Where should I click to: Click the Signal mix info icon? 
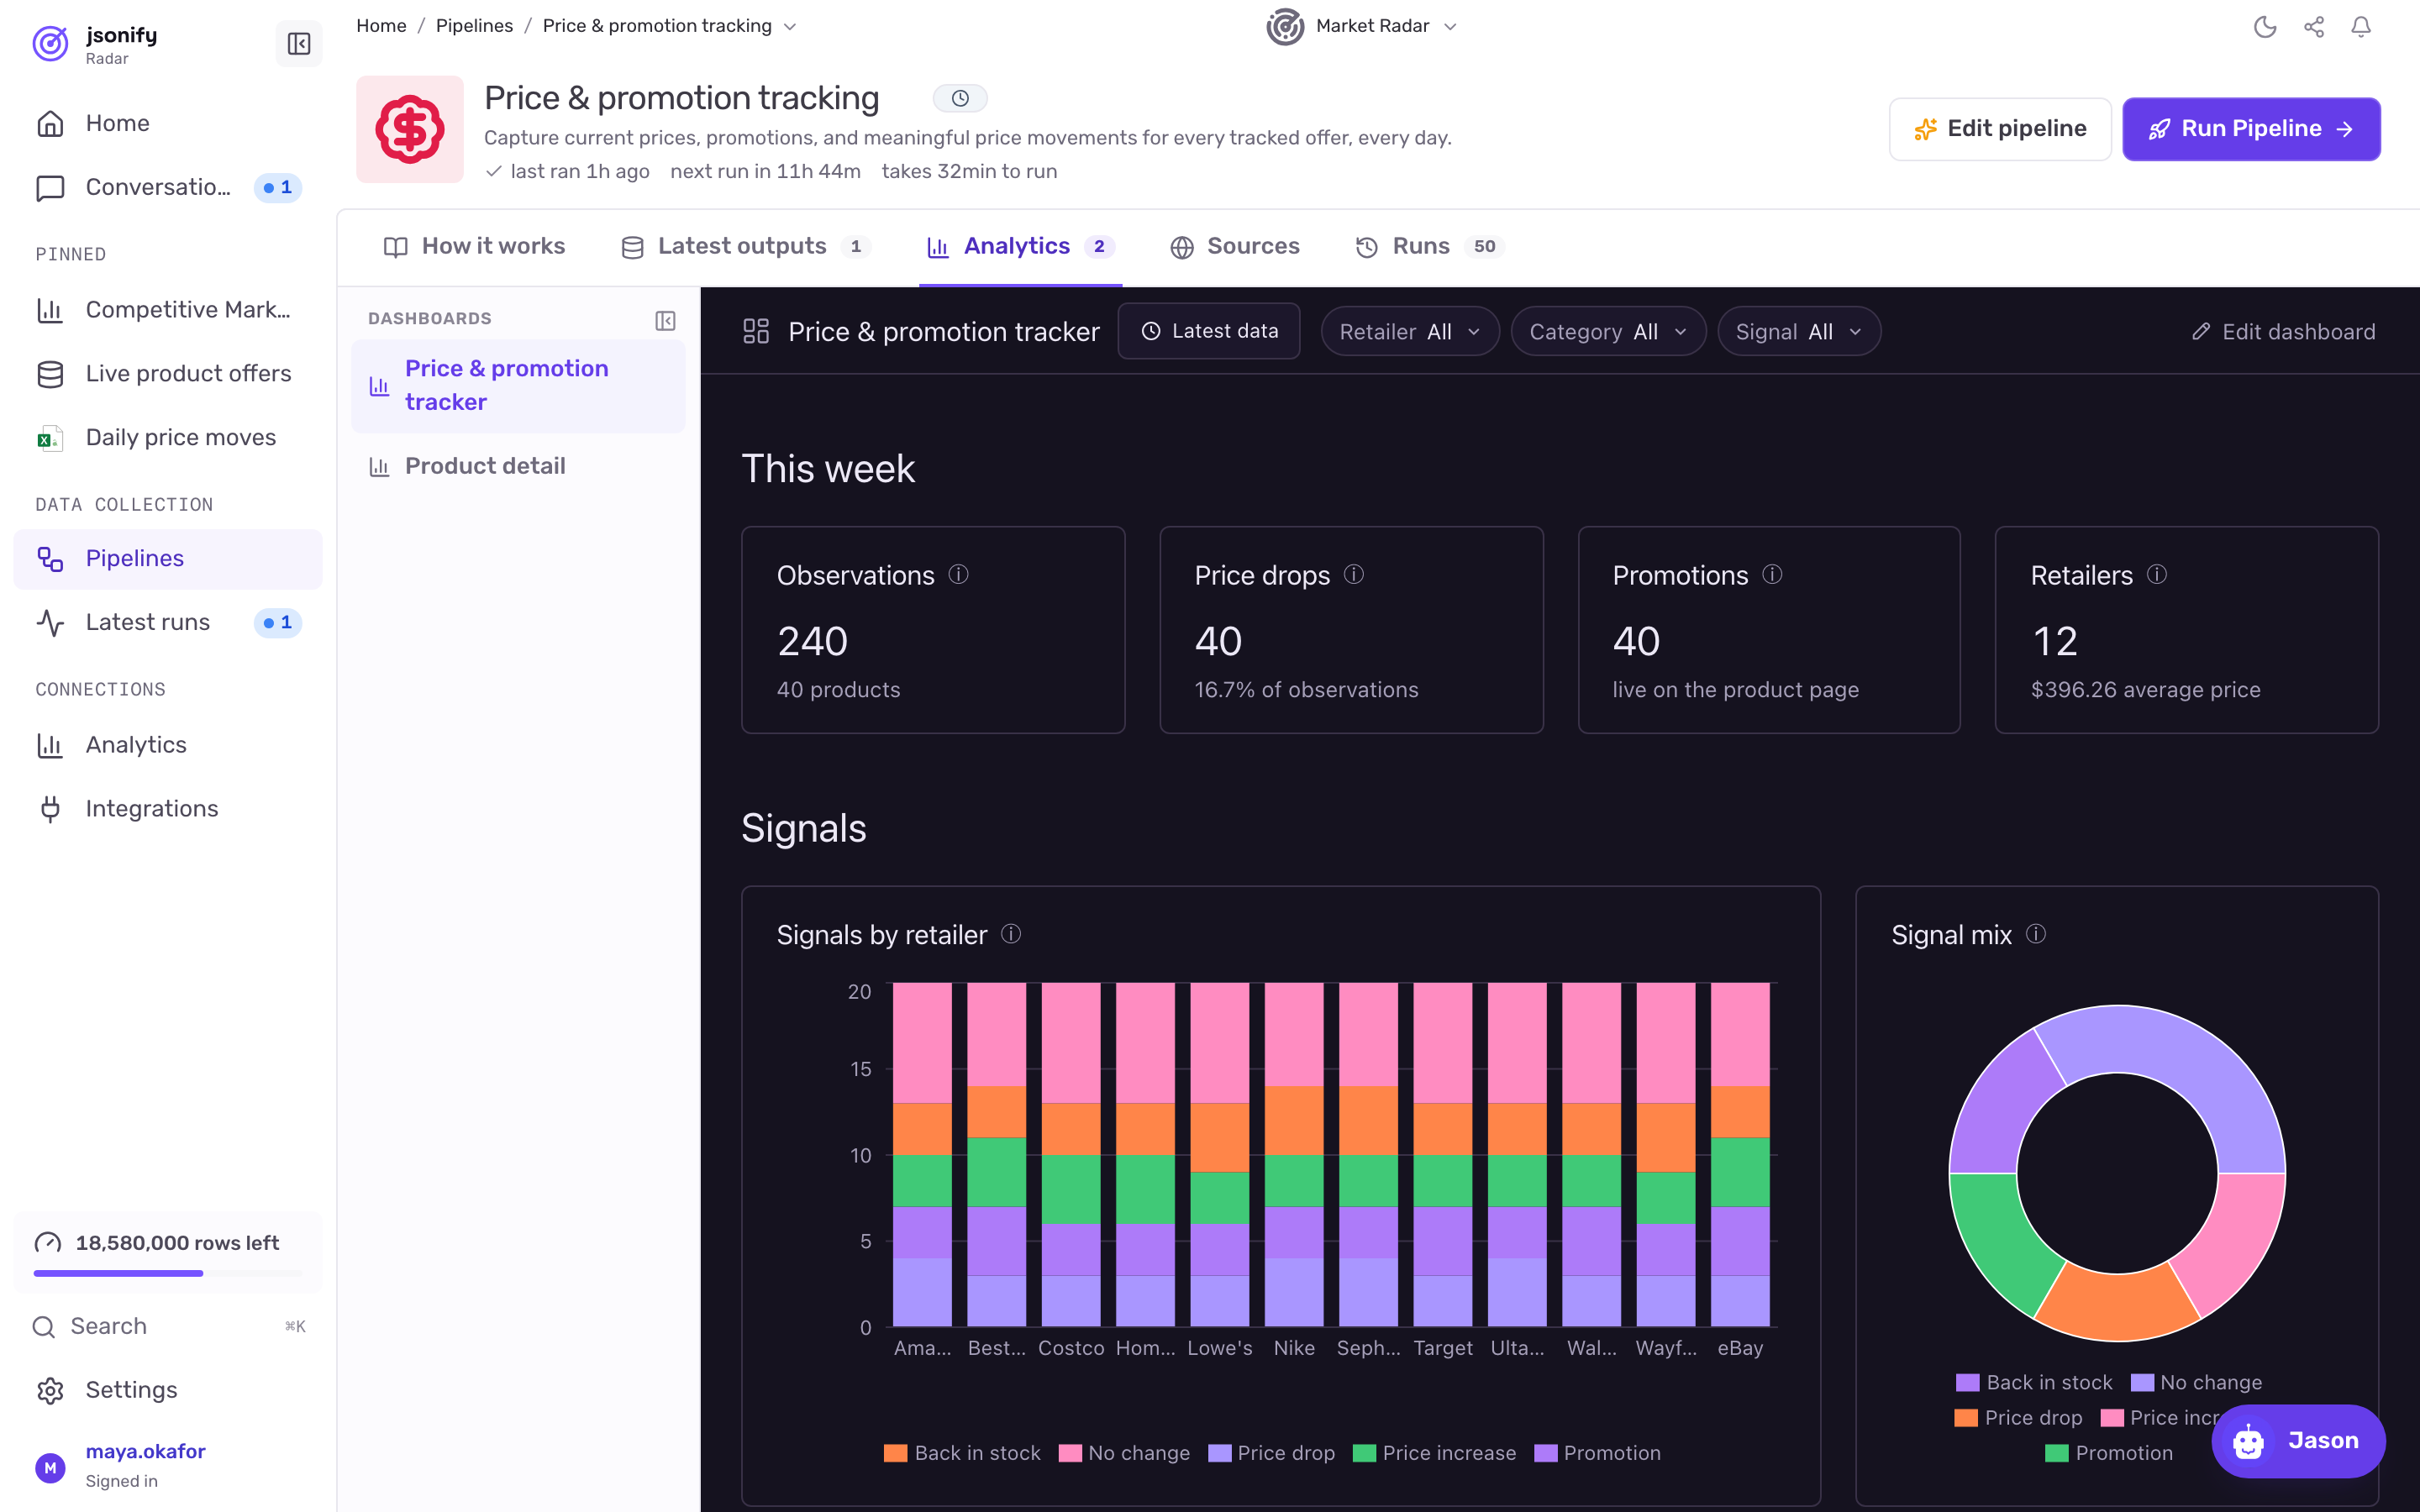point(2036,933)
